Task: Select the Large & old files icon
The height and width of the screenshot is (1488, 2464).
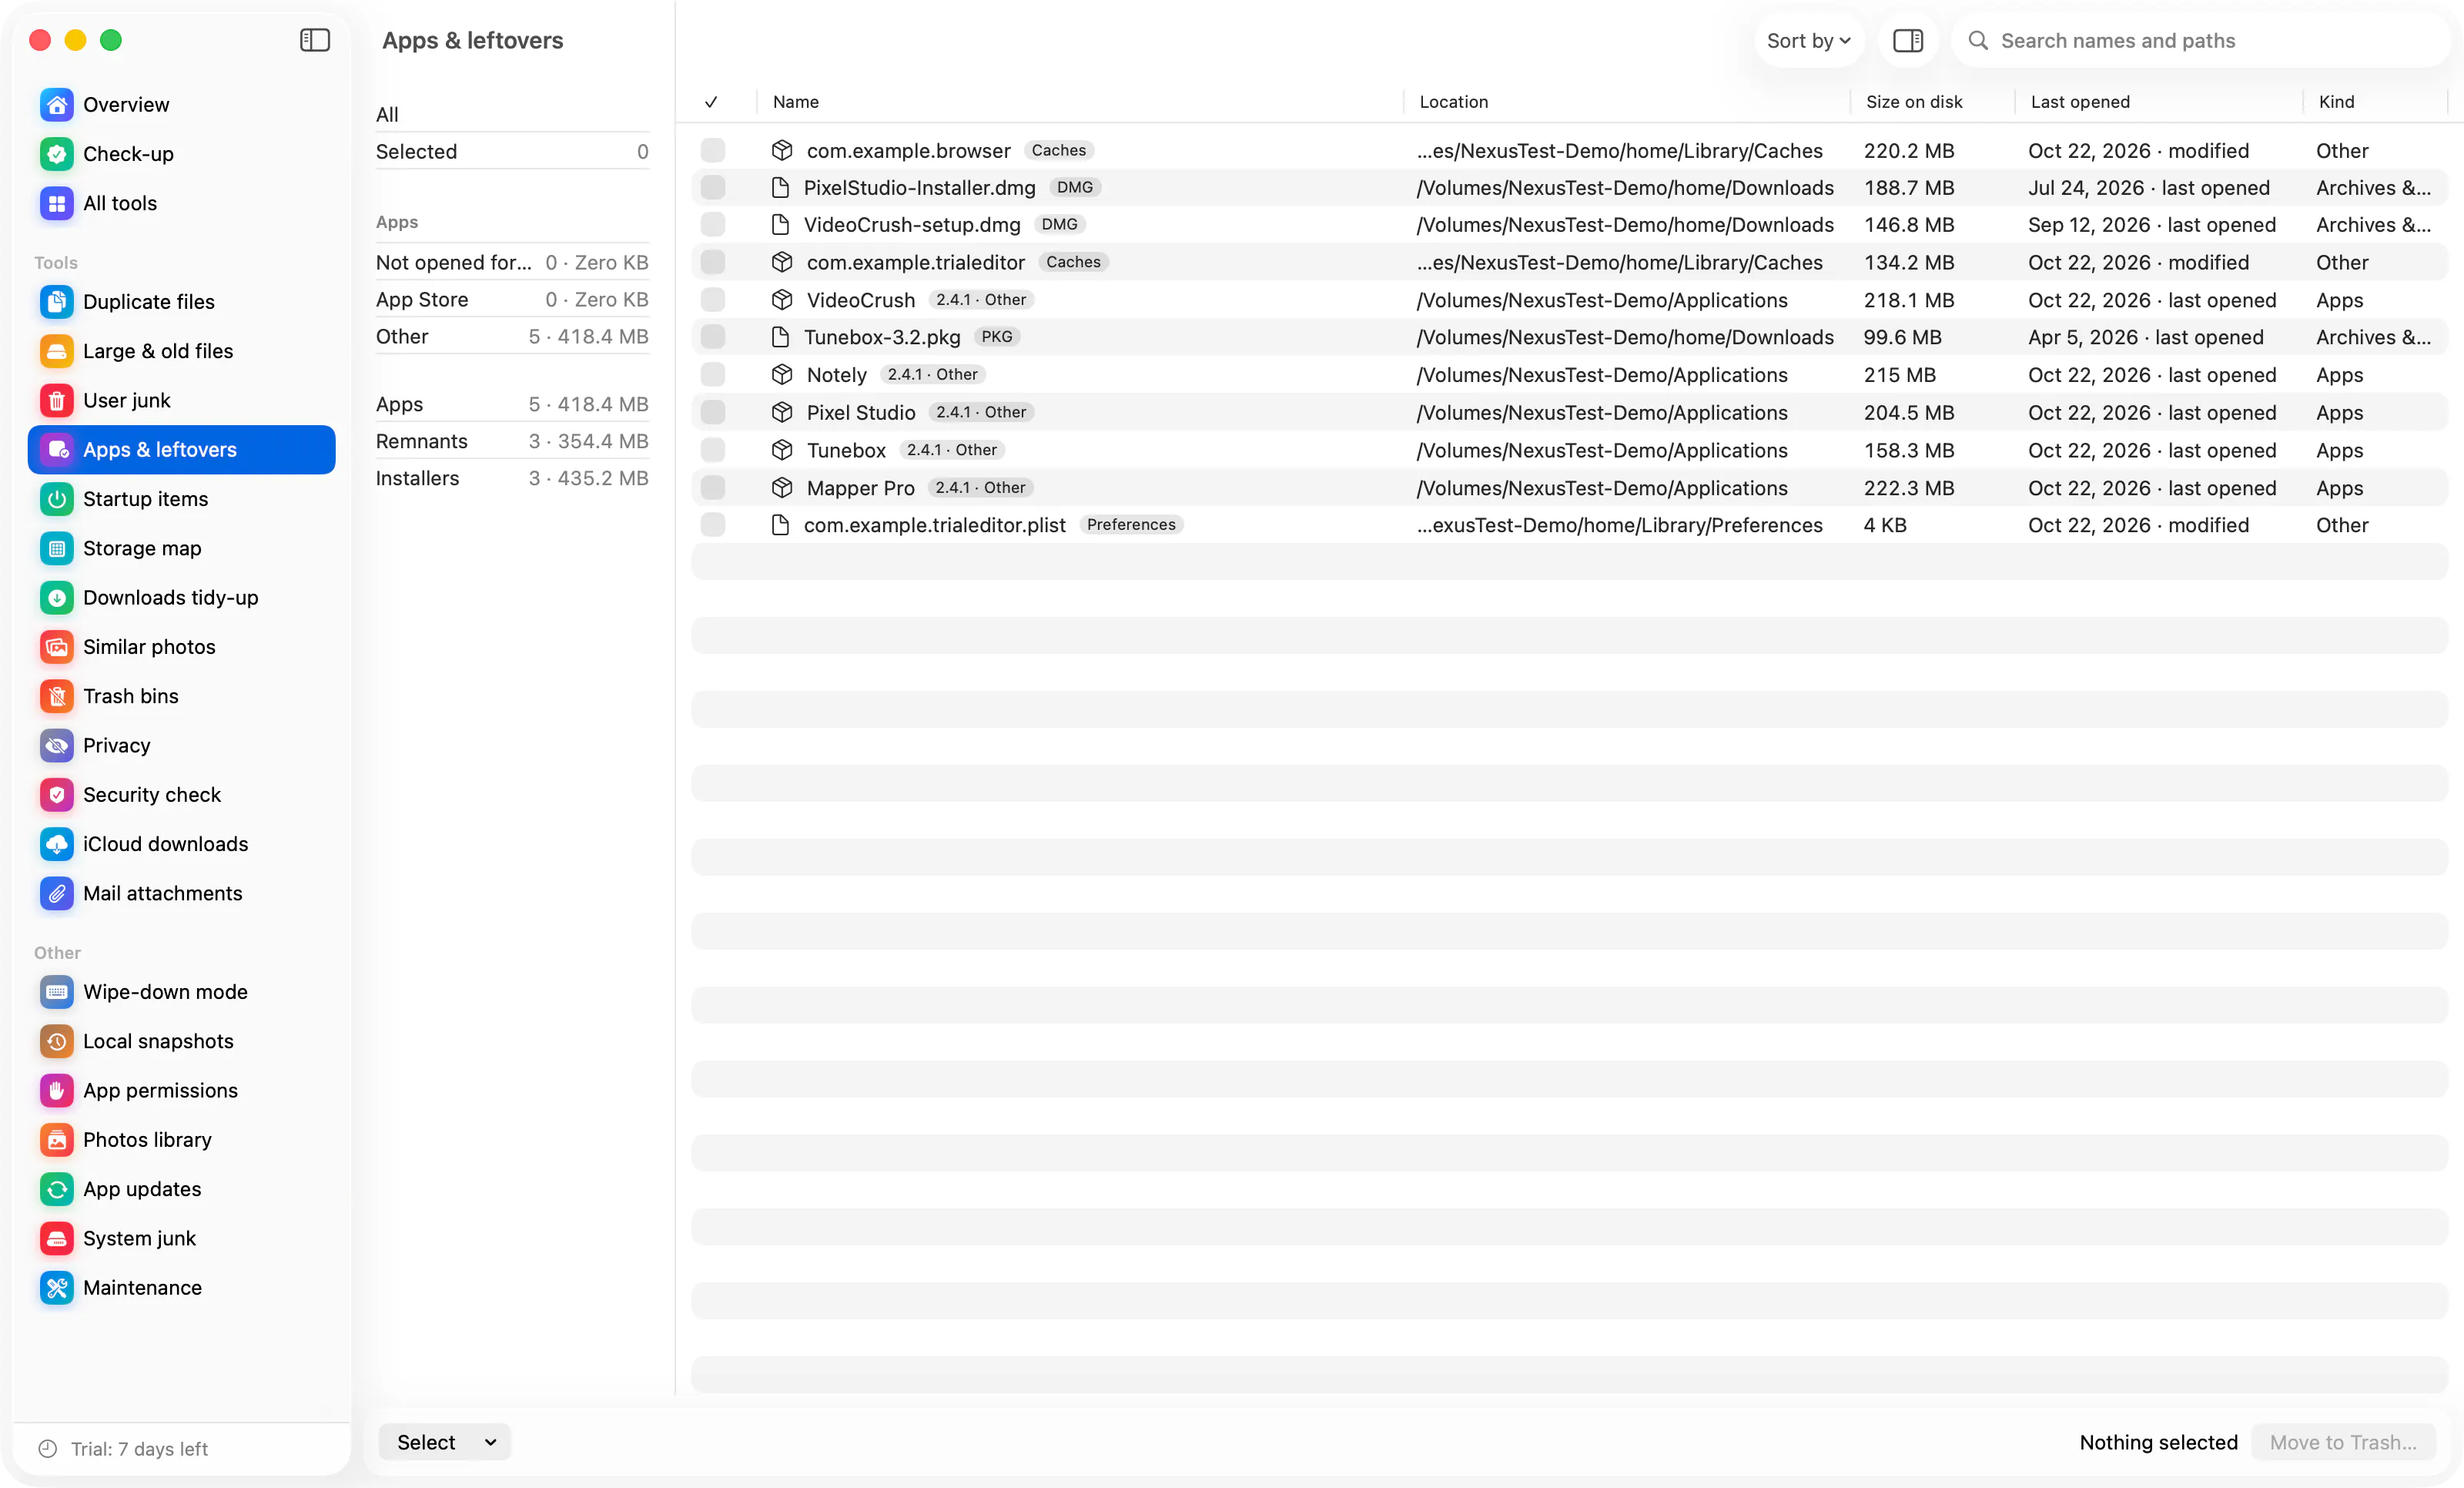Action: 57,351
